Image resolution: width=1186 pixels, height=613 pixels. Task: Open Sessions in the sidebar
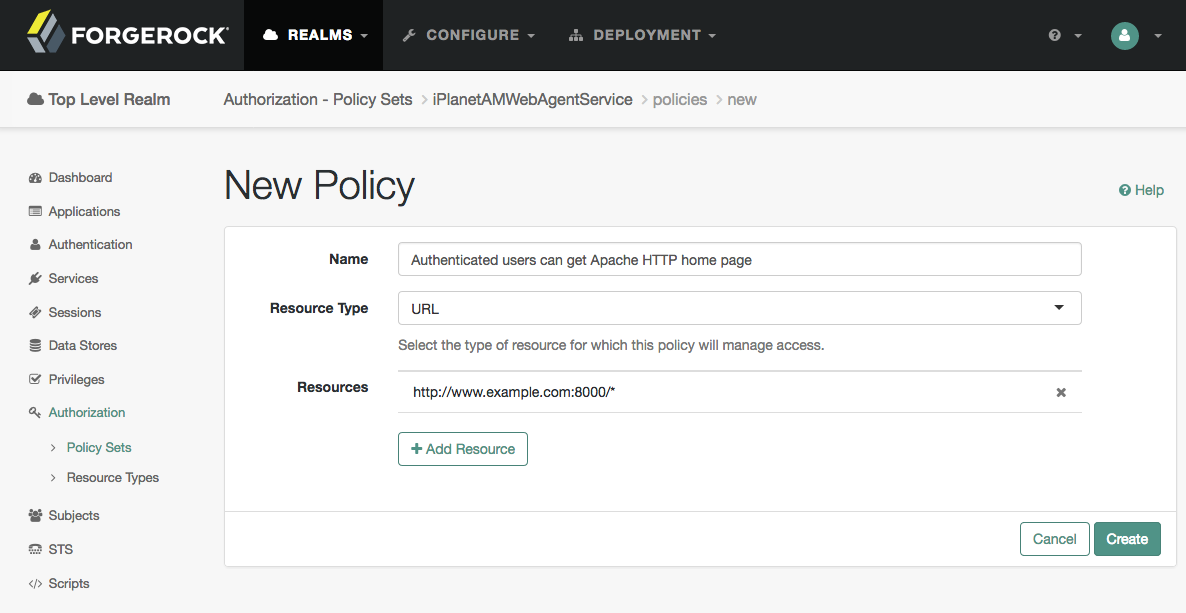[x=75, y=312]
